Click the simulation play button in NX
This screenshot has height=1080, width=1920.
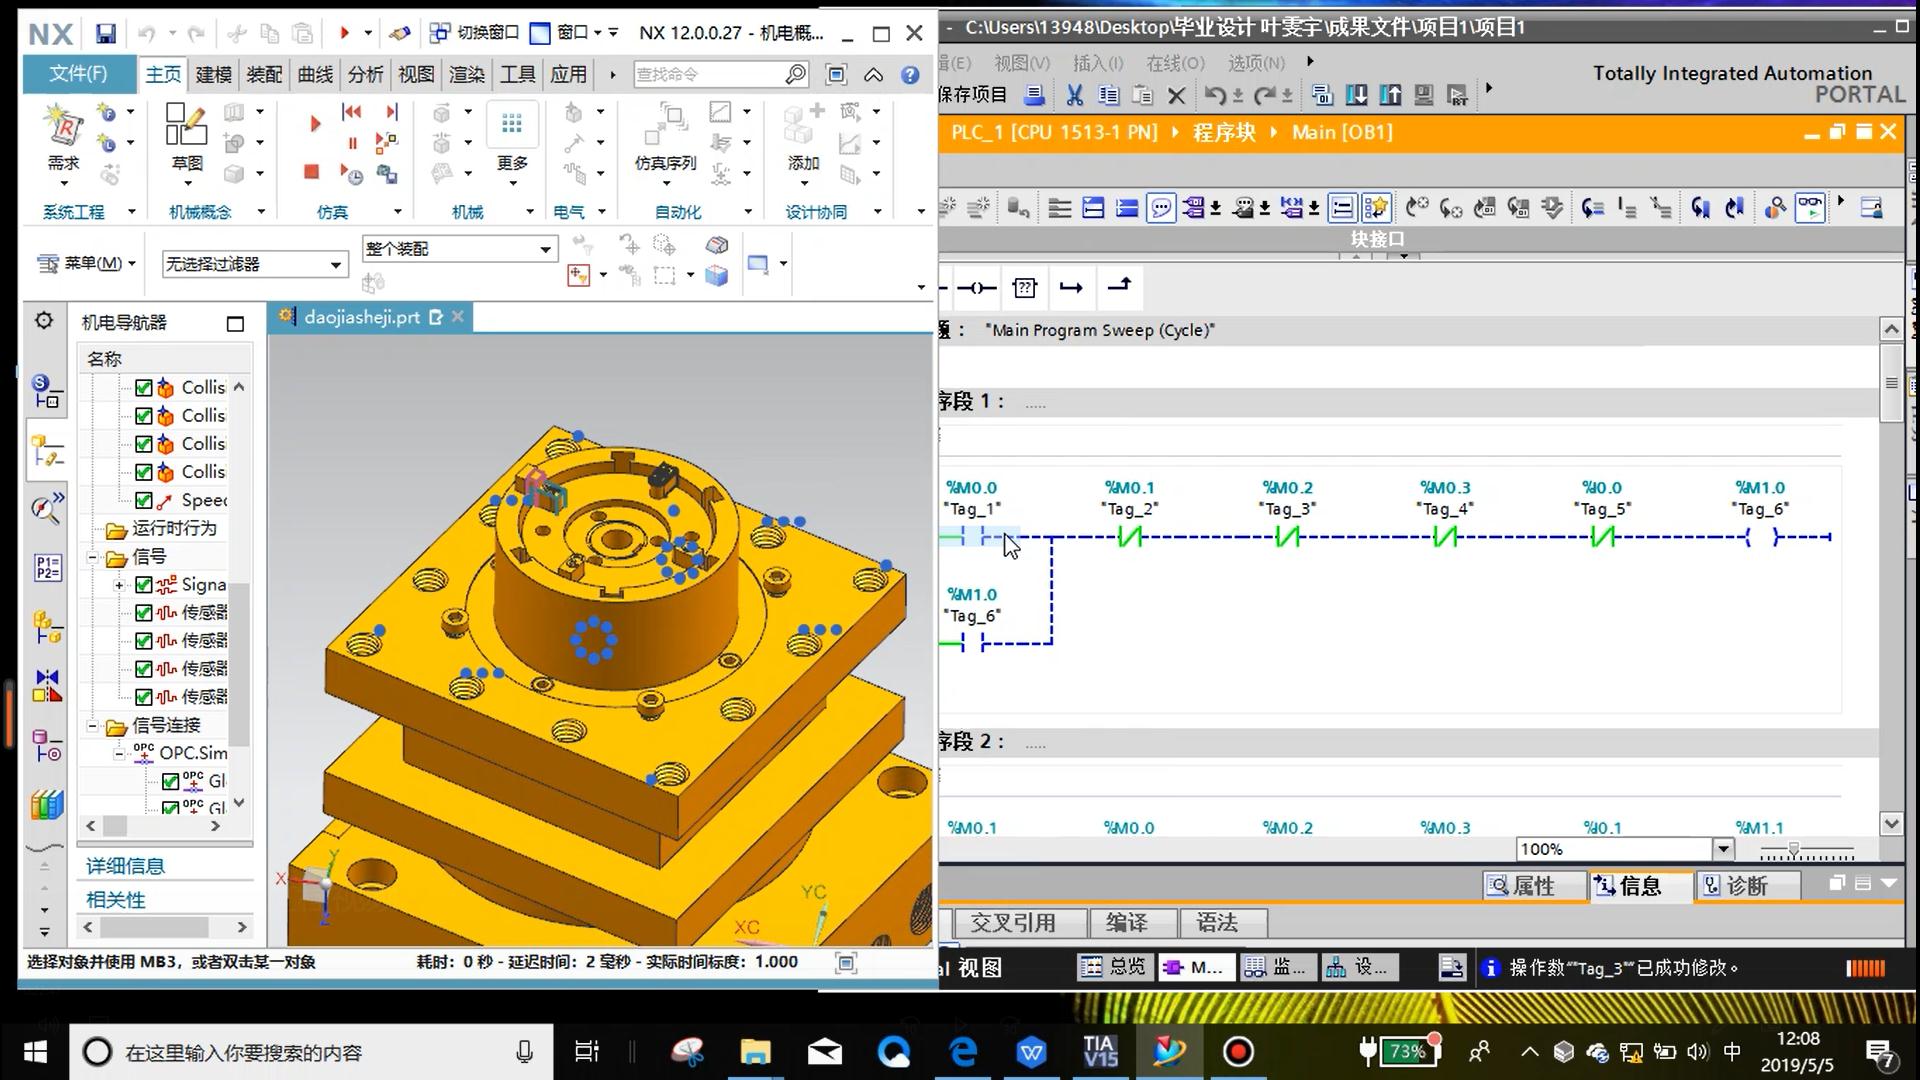(315, 124)
